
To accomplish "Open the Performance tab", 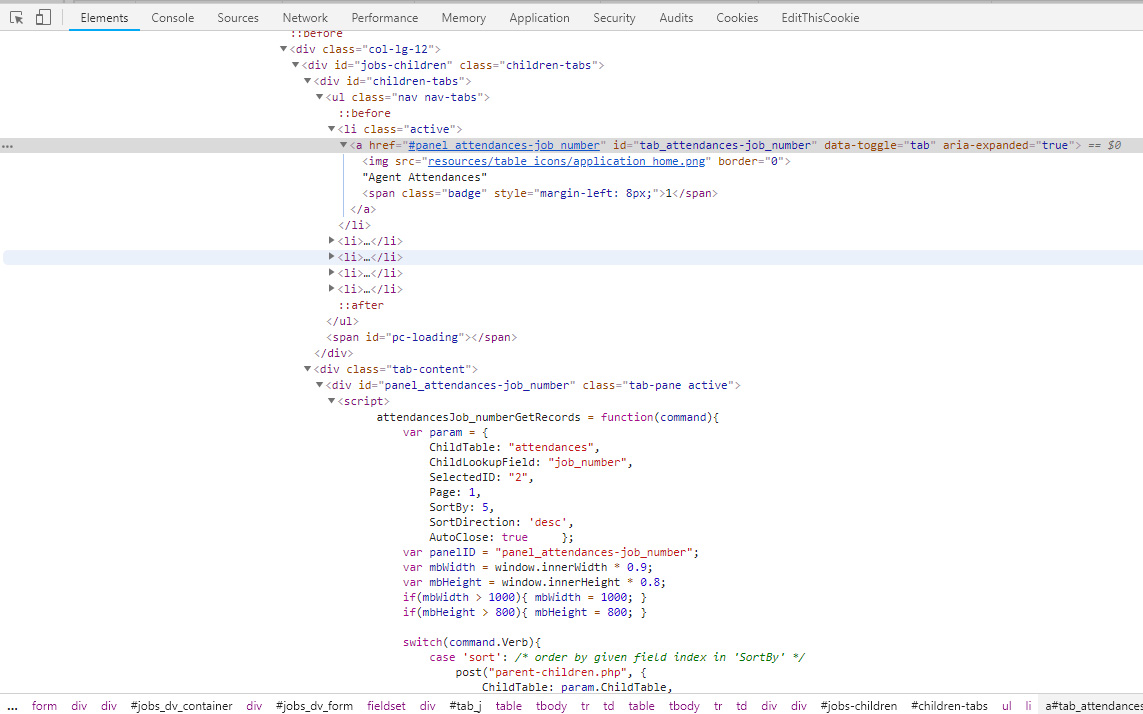I will pyautogui.click(x=384, y=18).
